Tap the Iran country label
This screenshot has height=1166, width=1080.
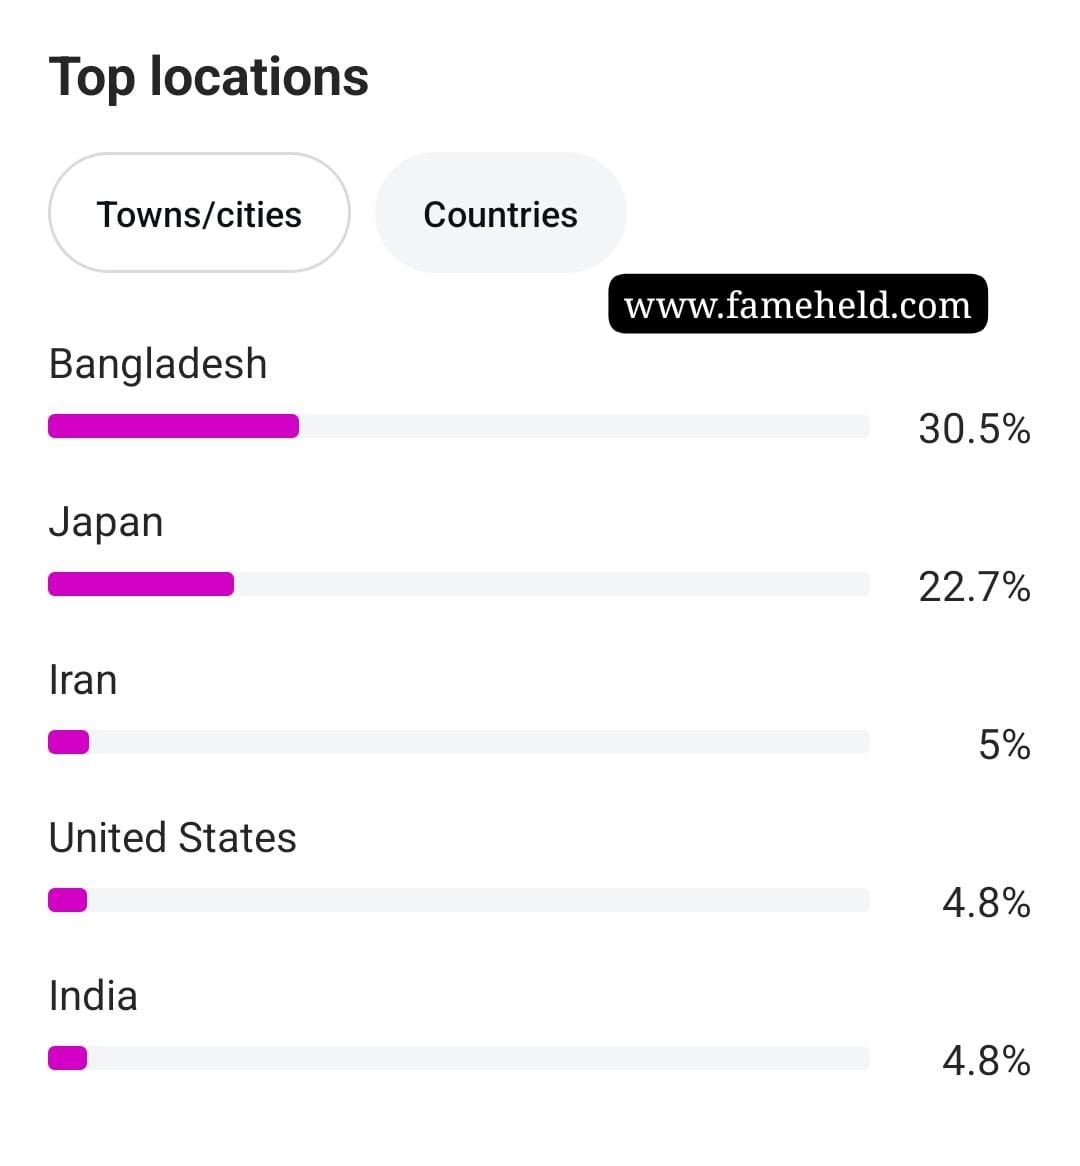(x=83, y=680)
